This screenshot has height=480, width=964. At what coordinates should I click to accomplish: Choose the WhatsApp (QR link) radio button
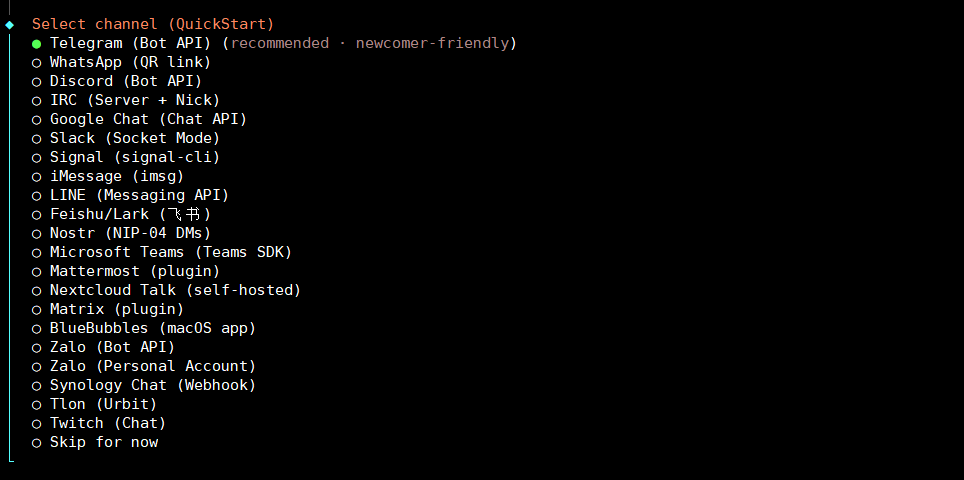(x=37, y=62)
